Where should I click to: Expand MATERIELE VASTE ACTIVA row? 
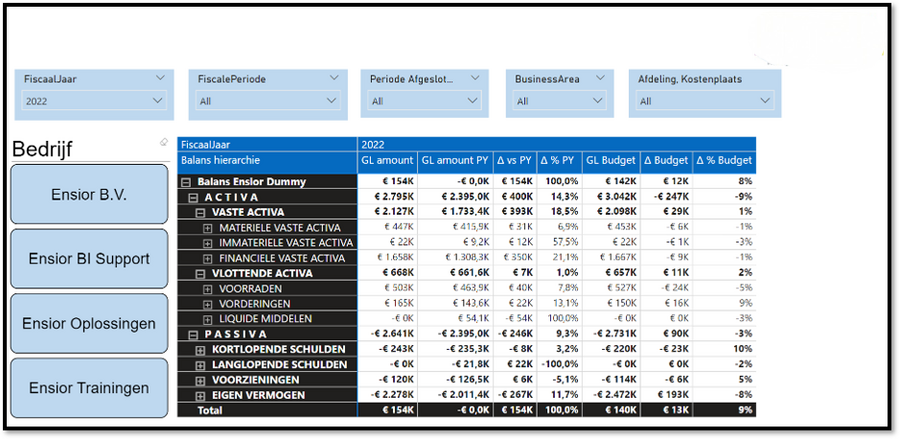[208, 228]
